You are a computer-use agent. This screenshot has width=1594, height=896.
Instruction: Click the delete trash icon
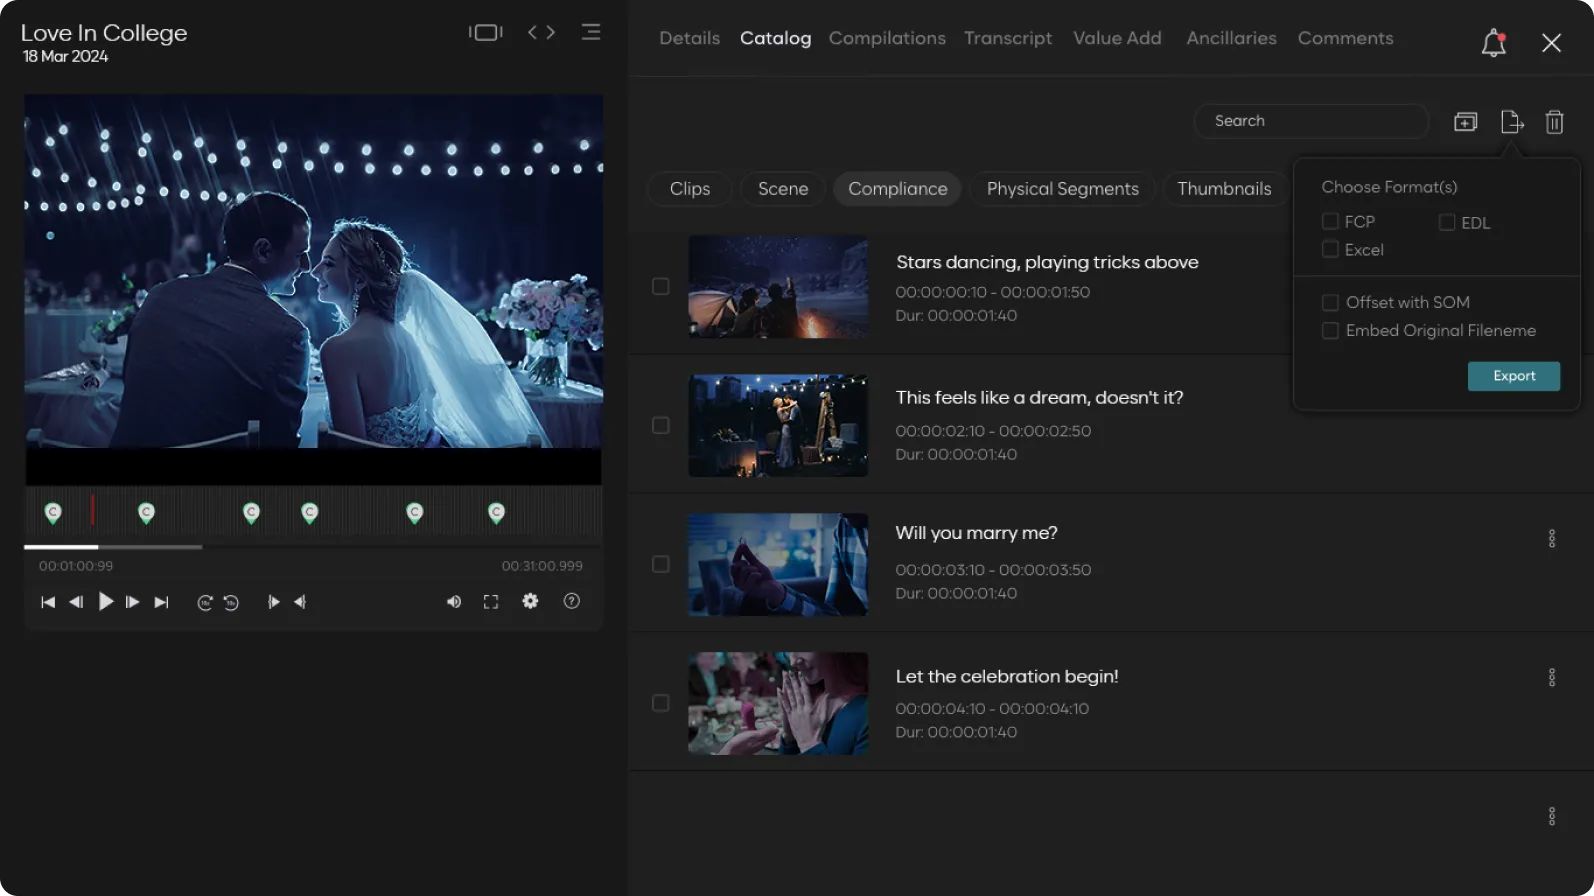click(x=1554, y=122)
